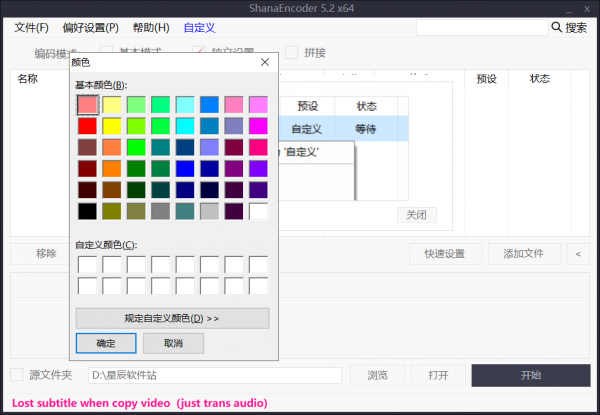Pick the black color swatch
The height and width of the screenshot is (415, 600).
pyautogui.click(x=87, y=211)
